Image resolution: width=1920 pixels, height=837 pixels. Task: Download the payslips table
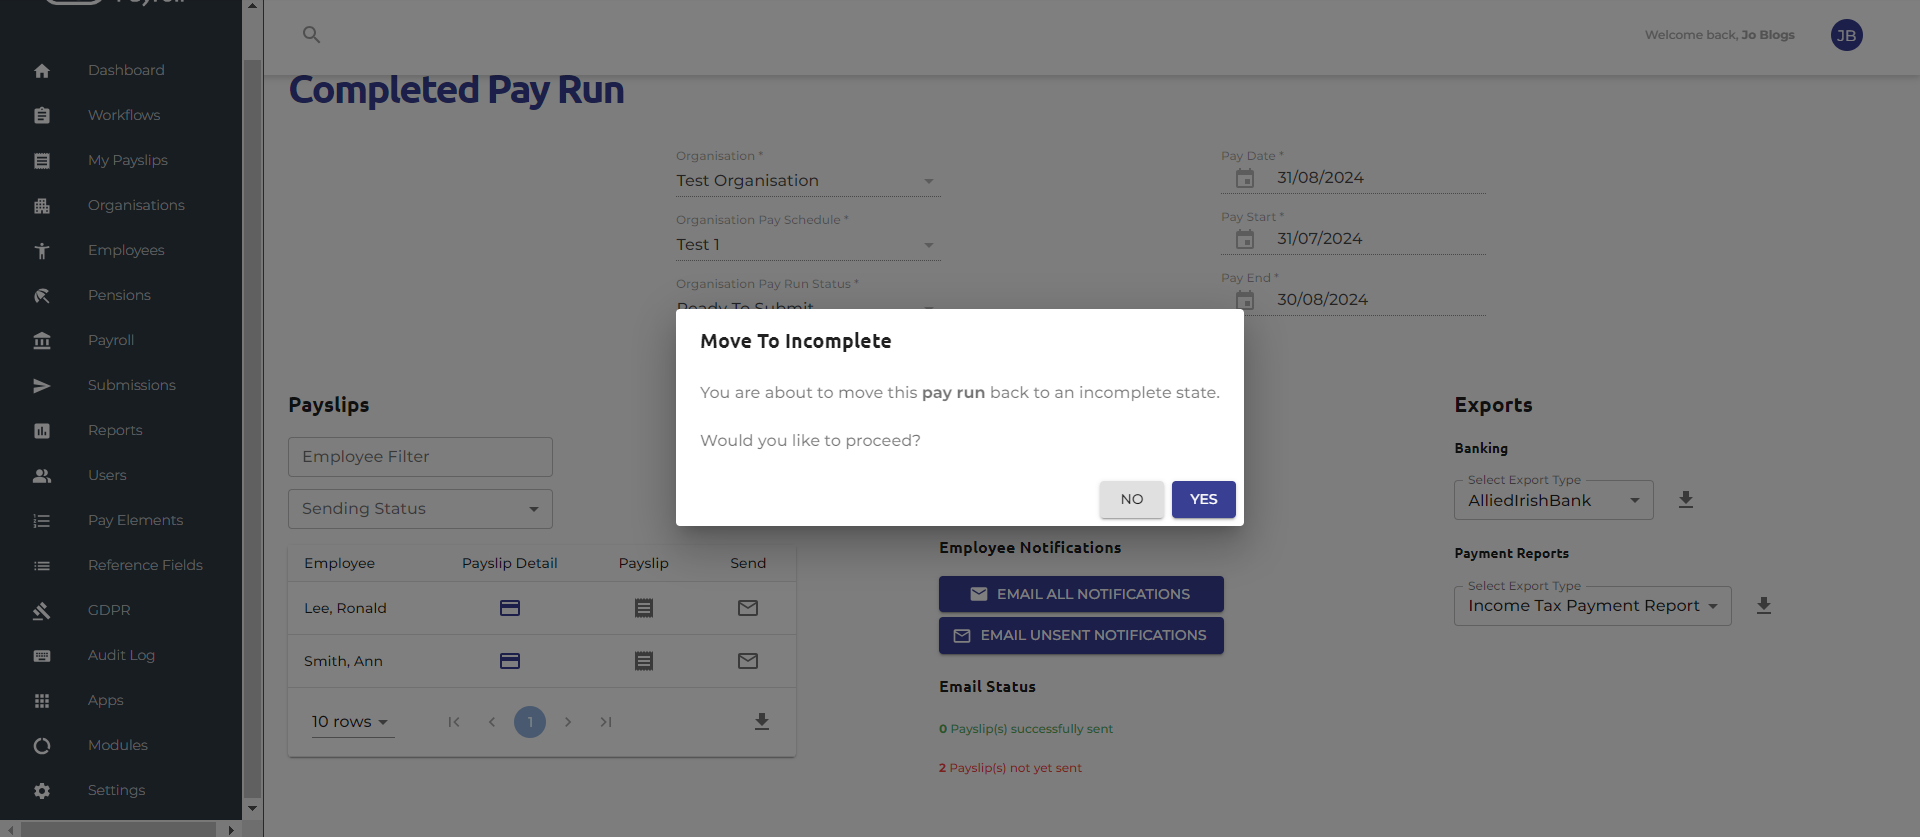762,722
